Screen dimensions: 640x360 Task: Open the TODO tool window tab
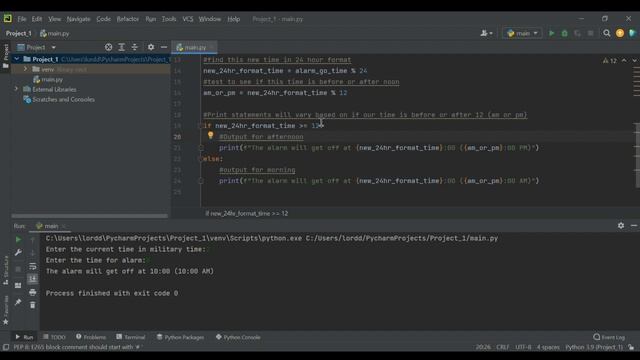(x=54, y=337)
